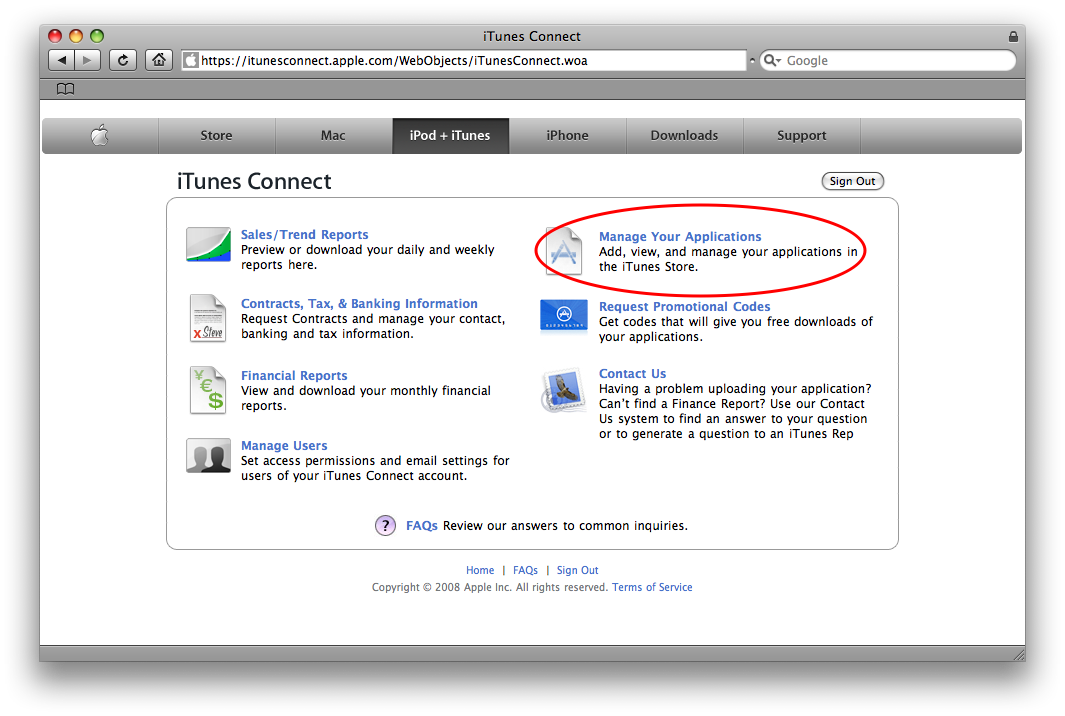The image size is (1065, 716).
Task: Click the Contact Us stamp icon
Action: [x=564, y=391]
